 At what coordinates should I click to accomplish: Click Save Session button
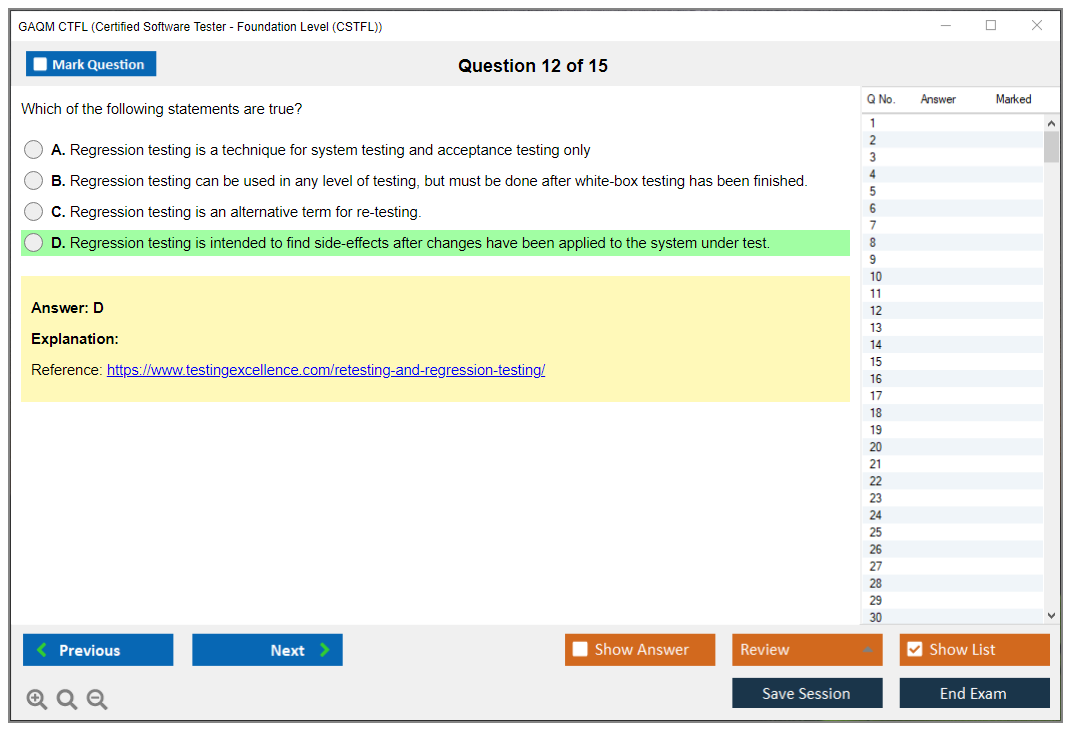pos(806,693)
